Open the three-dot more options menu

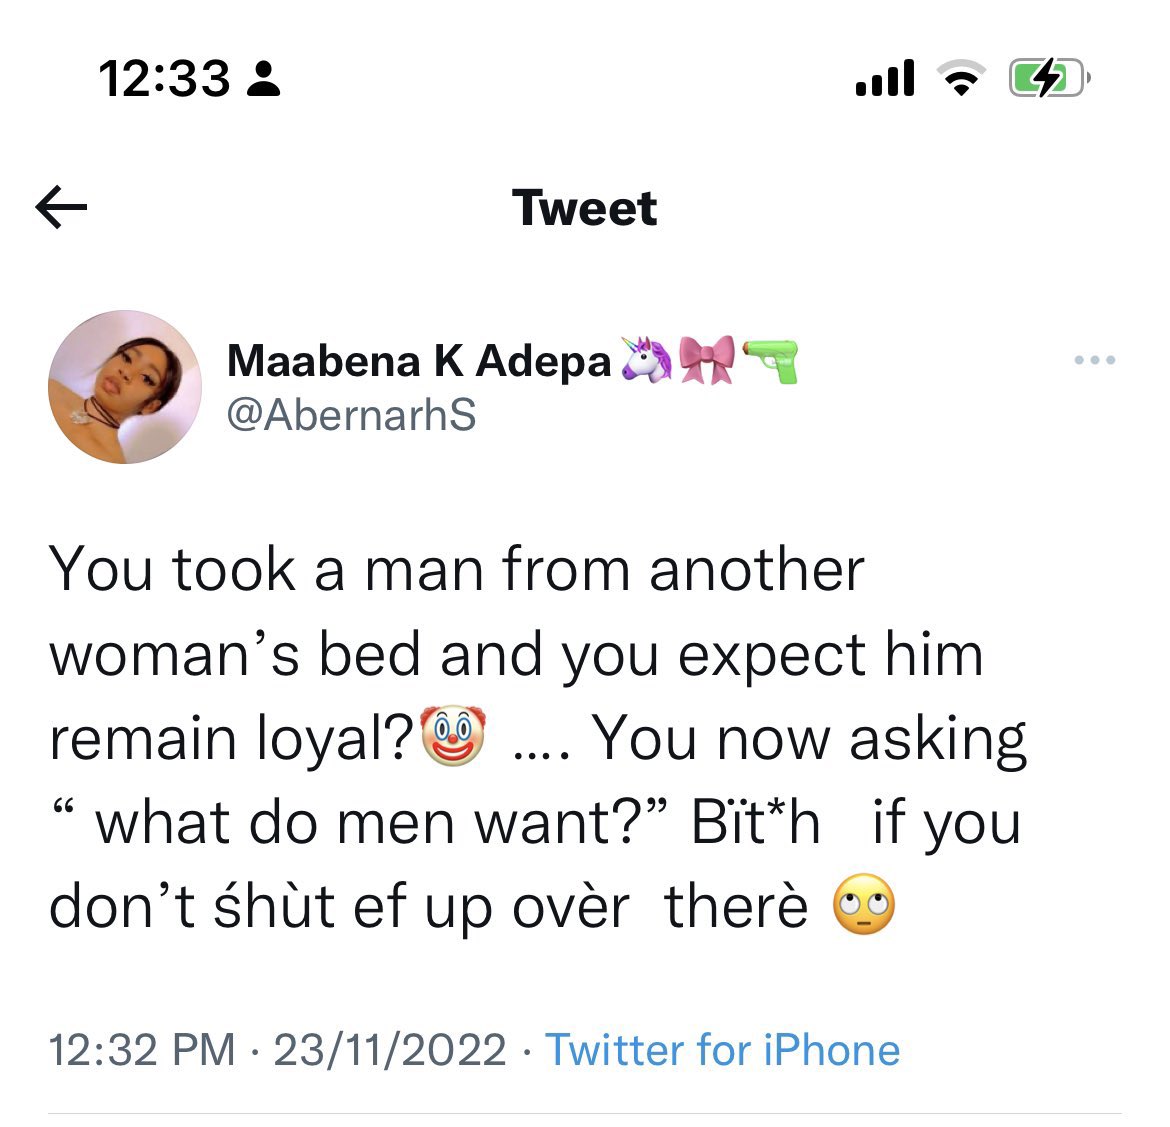1095,360
